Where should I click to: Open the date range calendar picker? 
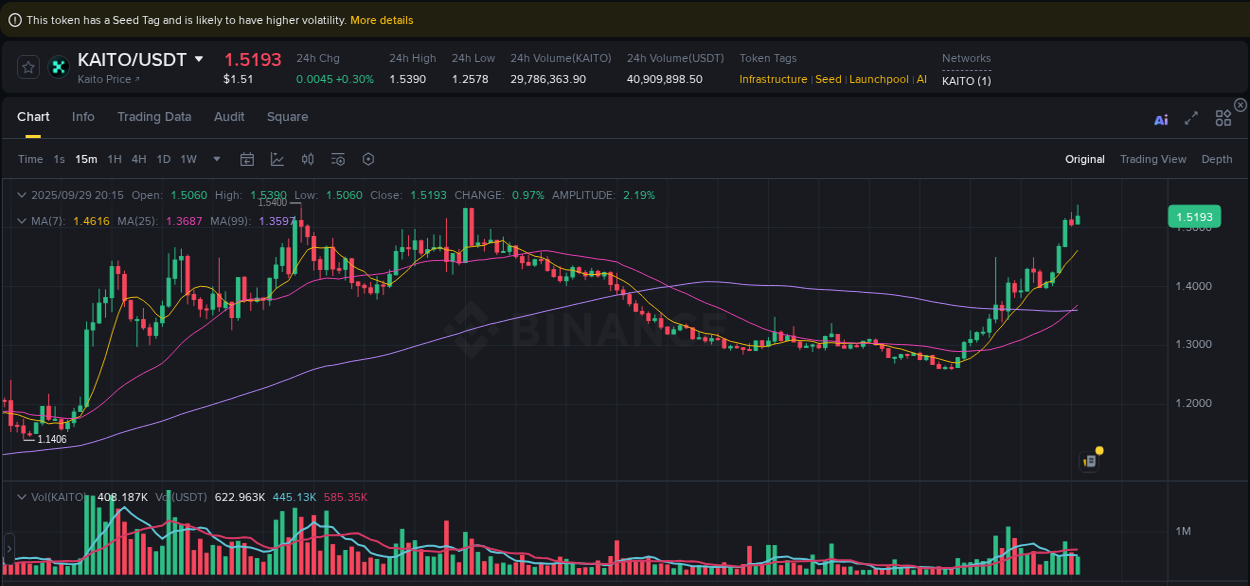(247, 159)
